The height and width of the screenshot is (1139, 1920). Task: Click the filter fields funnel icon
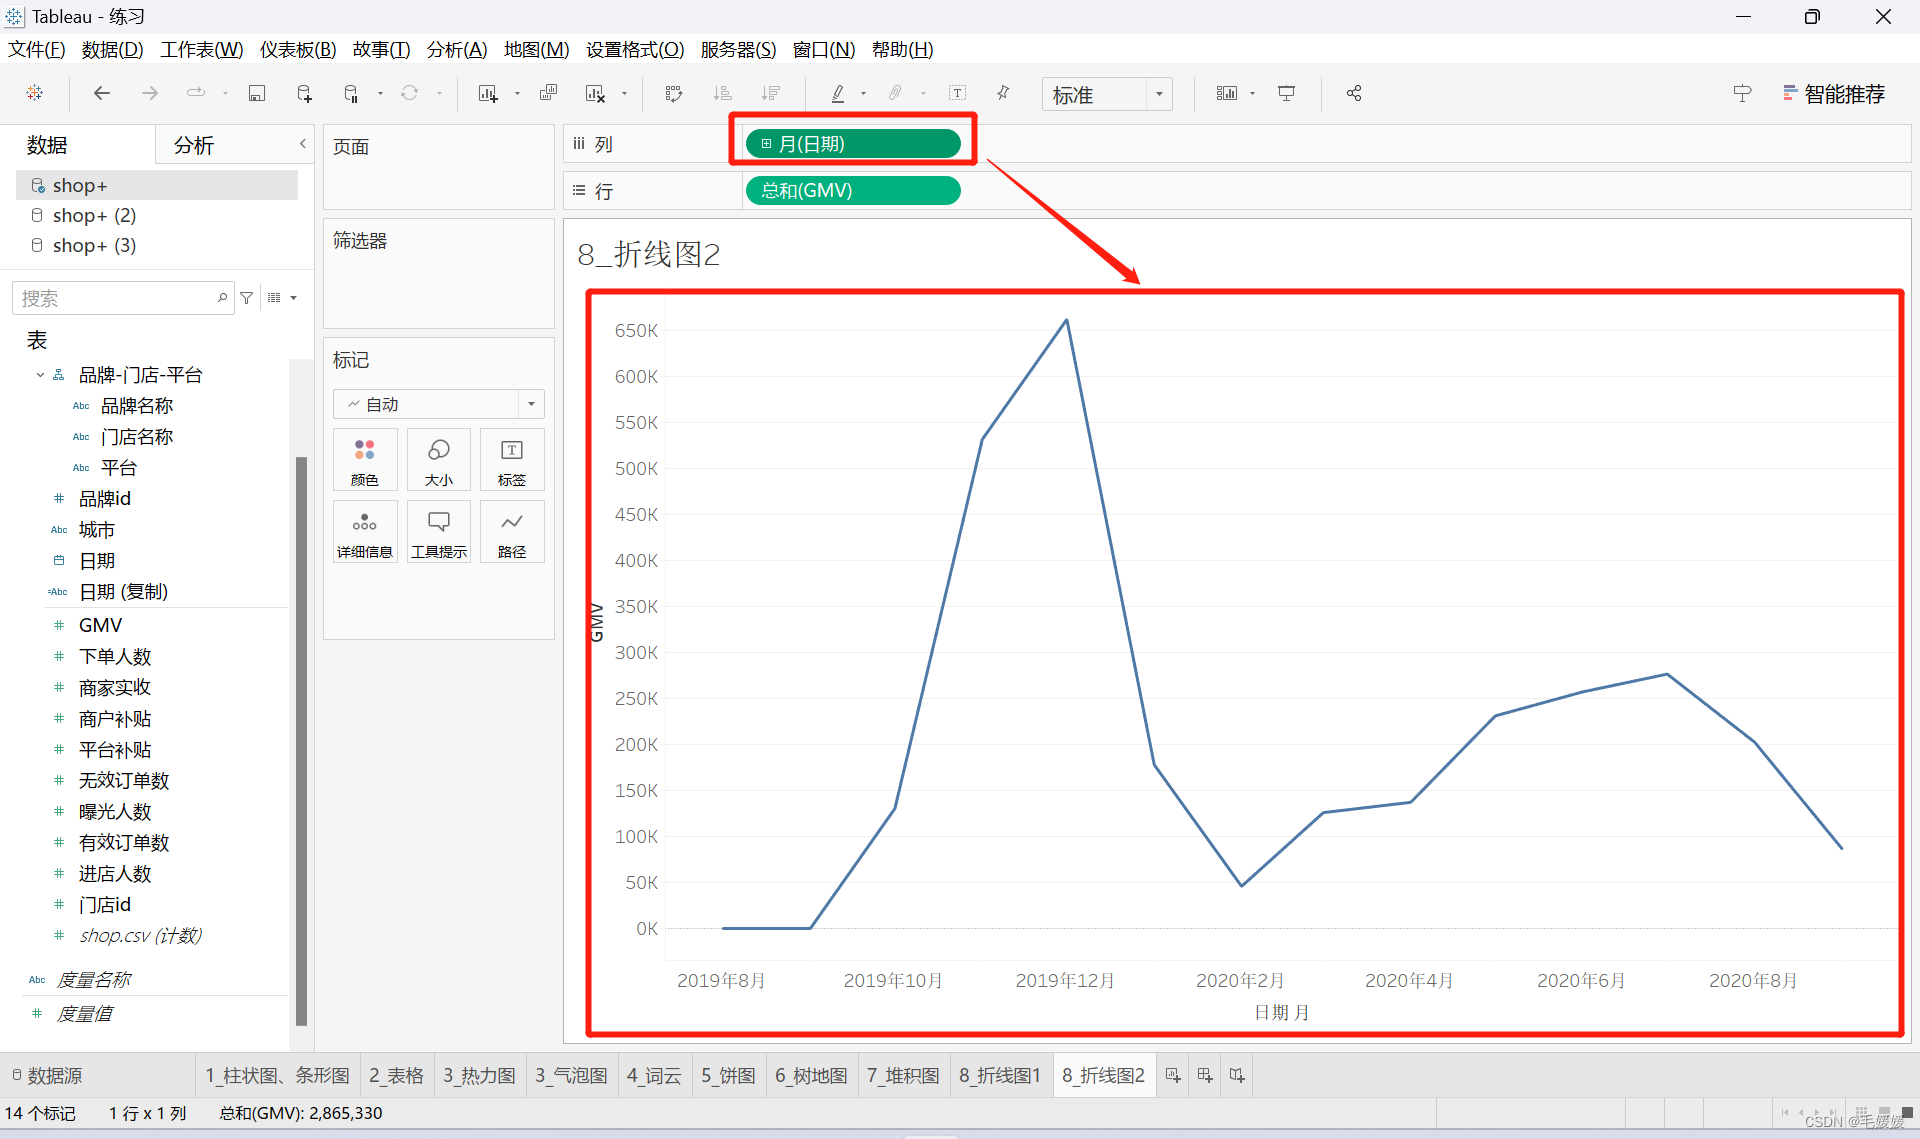(x=247, y=298)
